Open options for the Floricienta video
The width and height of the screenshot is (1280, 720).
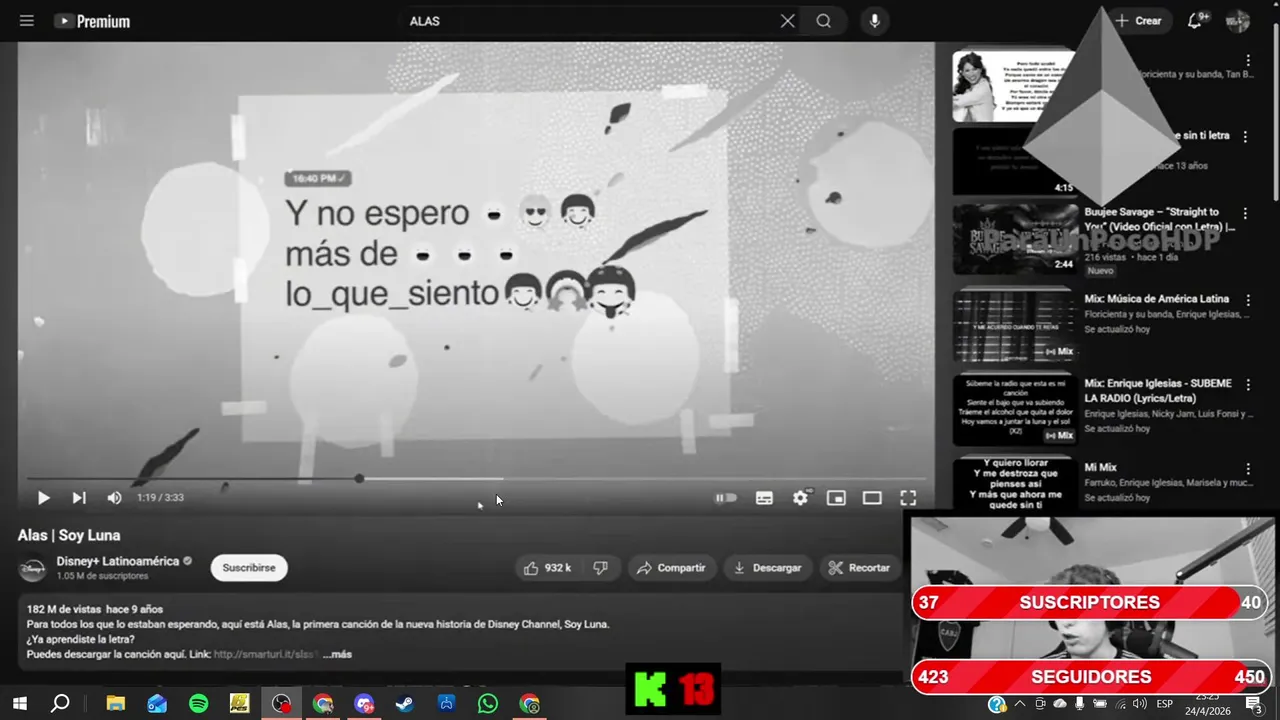1246,61
